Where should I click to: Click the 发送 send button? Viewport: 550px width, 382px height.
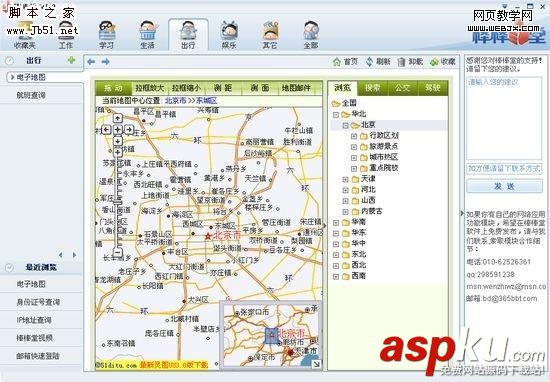pos(504,186)
